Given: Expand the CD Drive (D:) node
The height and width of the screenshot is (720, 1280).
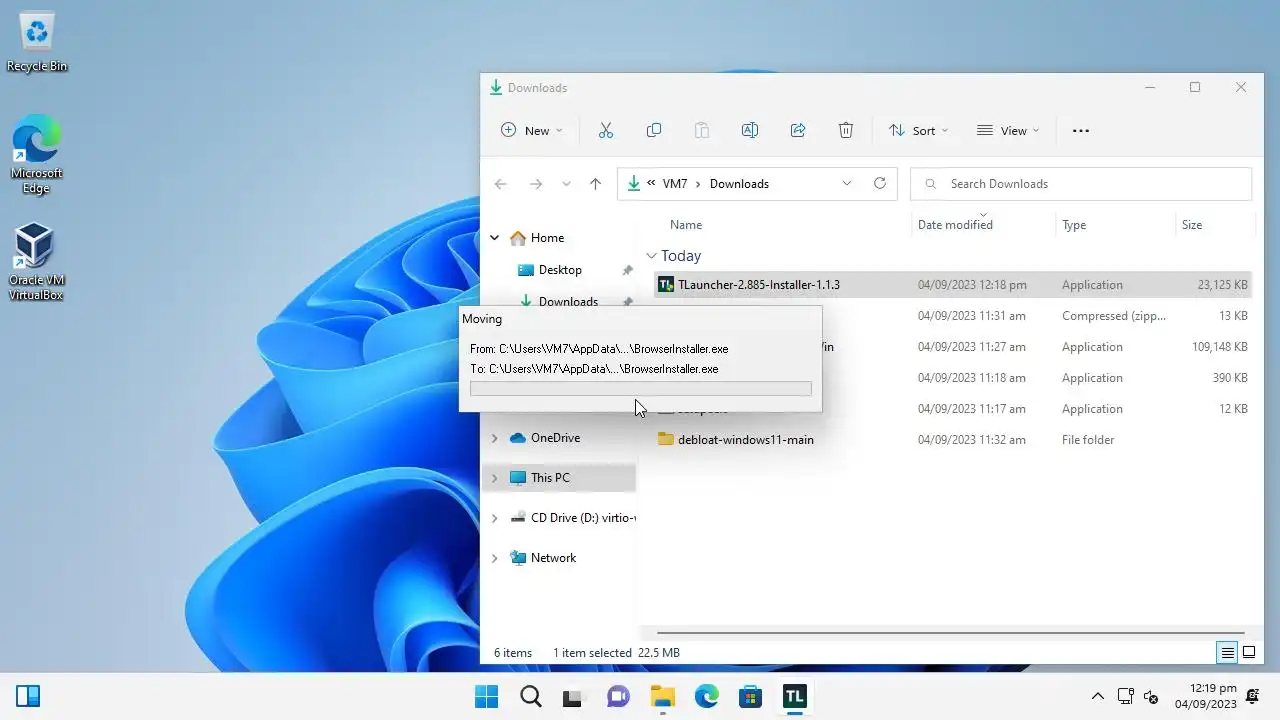Looking at the screenshot, I should click(x=494, y=518).
